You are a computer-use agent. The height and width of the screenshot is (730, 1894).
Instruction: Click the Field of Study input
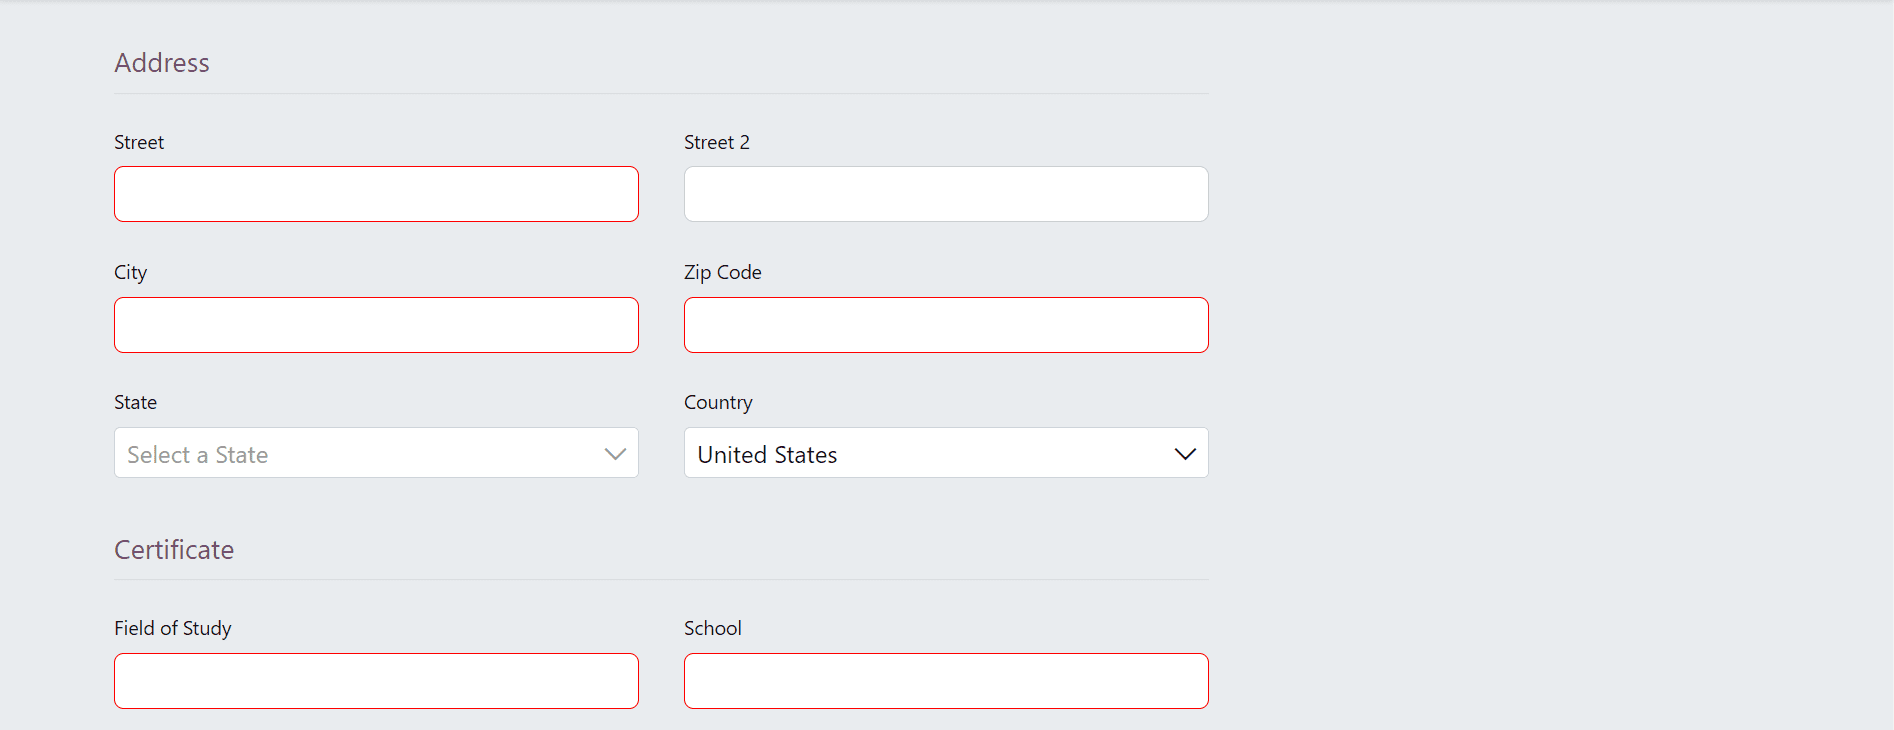tap(376, 681)
